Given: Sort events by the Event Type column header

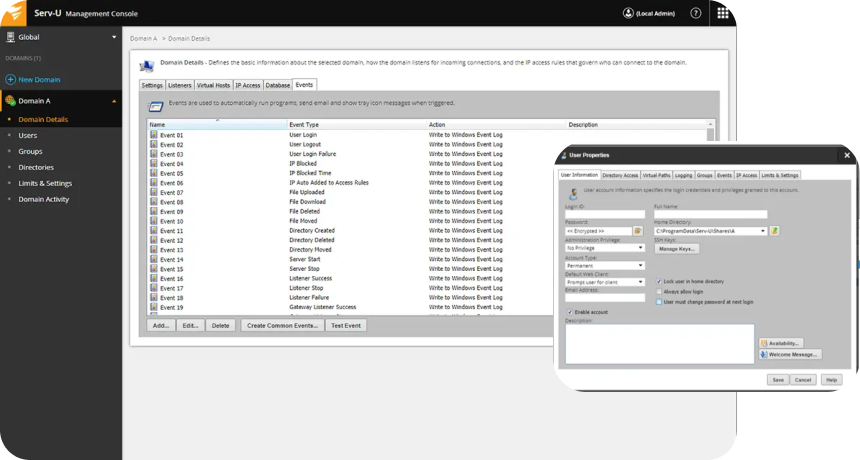Looking at the screenshot, I should click(x=357, y=124).
